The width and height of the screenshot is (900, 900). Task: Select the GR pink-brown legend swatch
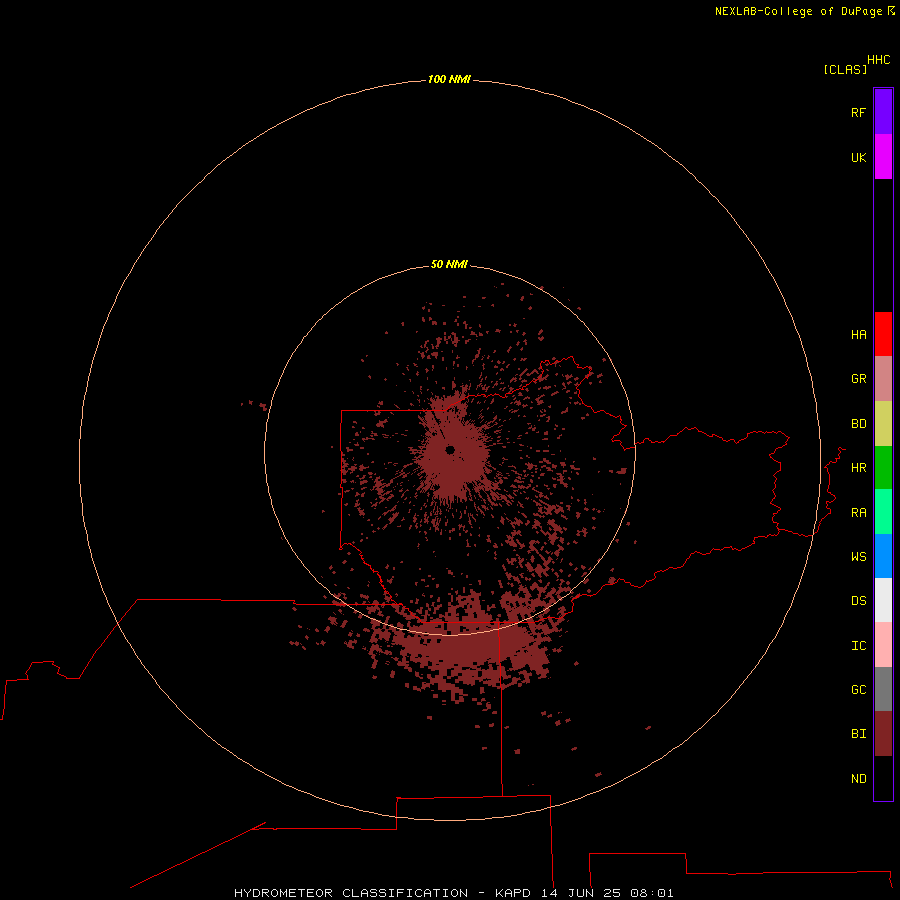pyautogui.click(x=883, y=379)
